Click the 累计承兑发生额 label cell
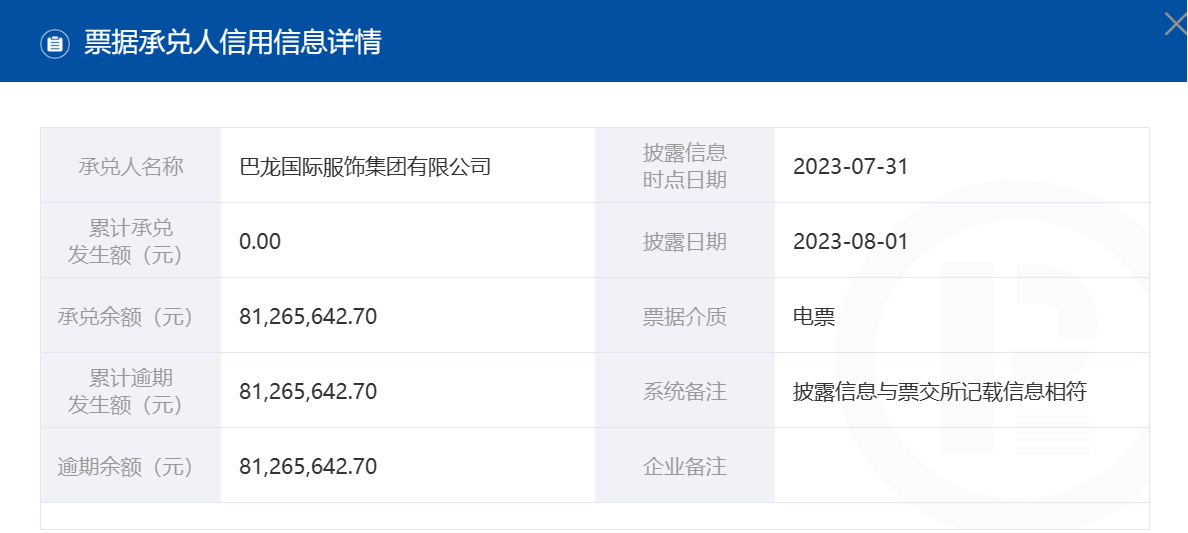The width and height of the screenshot is (1188, 533). pos(130,240)
